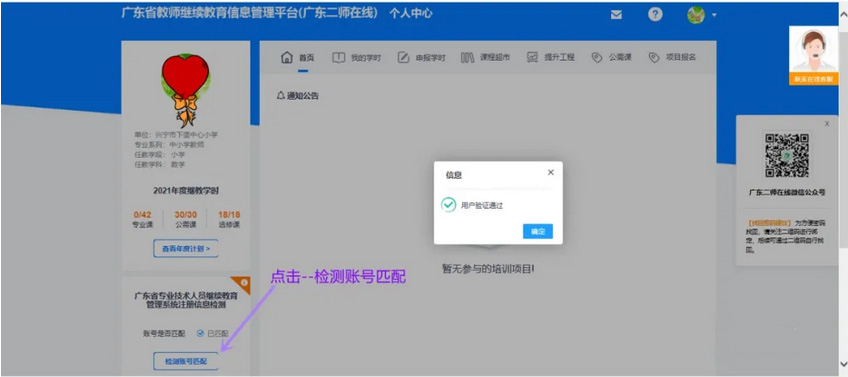Click 18/18 选修课 hours value
Image resolution: width=848 pixels, height=377 pixels.
(229, 215)
